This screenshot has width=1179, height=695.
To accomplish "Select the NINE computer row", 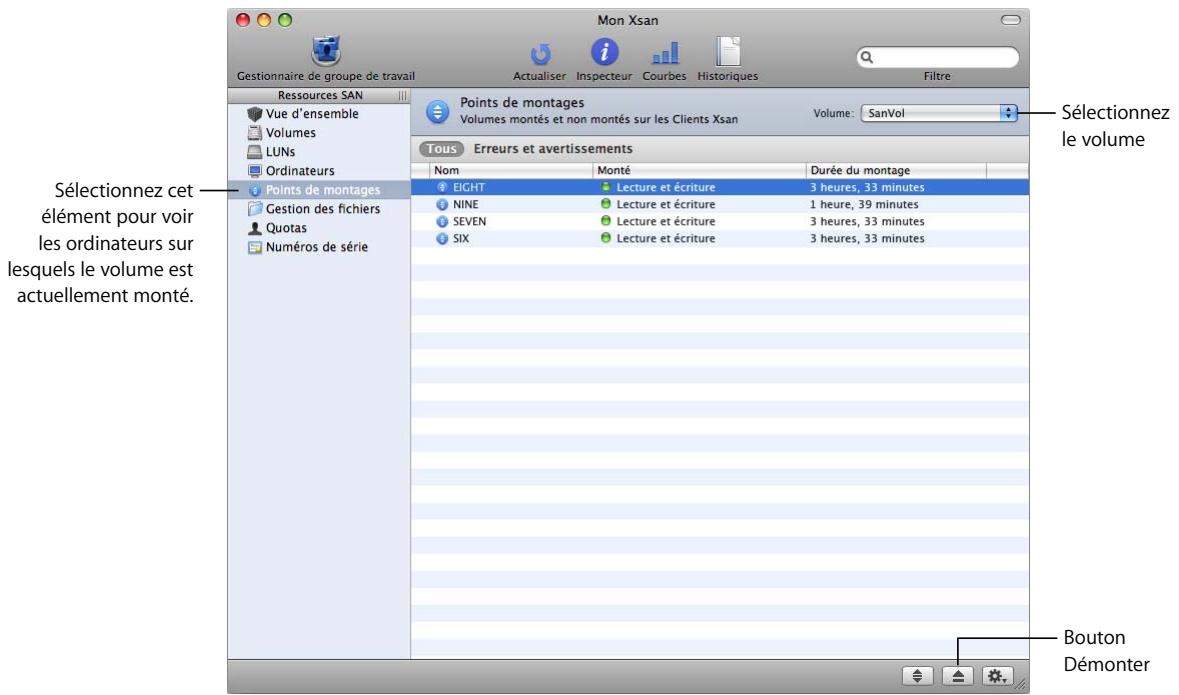I will (x=720, y=205).
